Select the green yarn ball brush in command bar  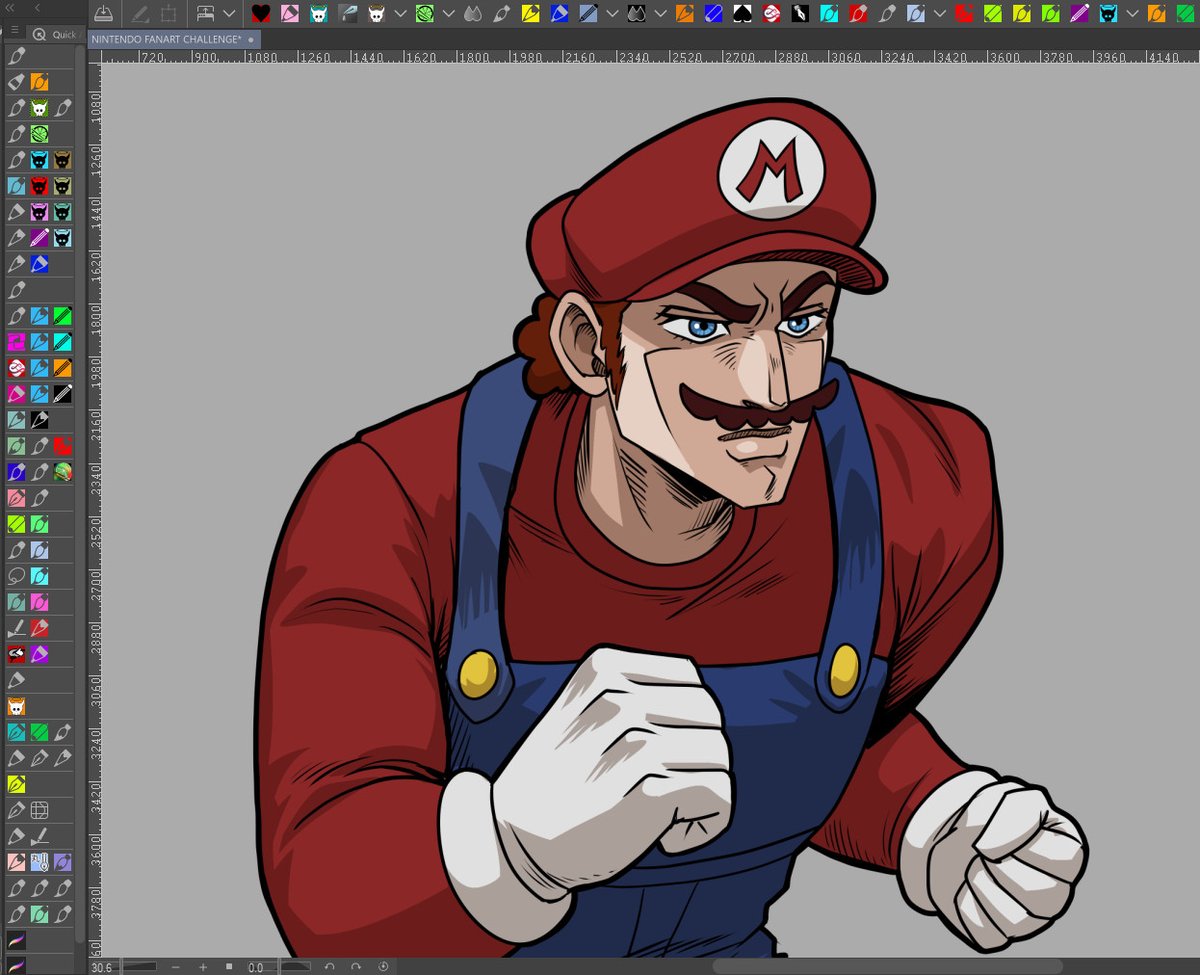pos(424,13)
